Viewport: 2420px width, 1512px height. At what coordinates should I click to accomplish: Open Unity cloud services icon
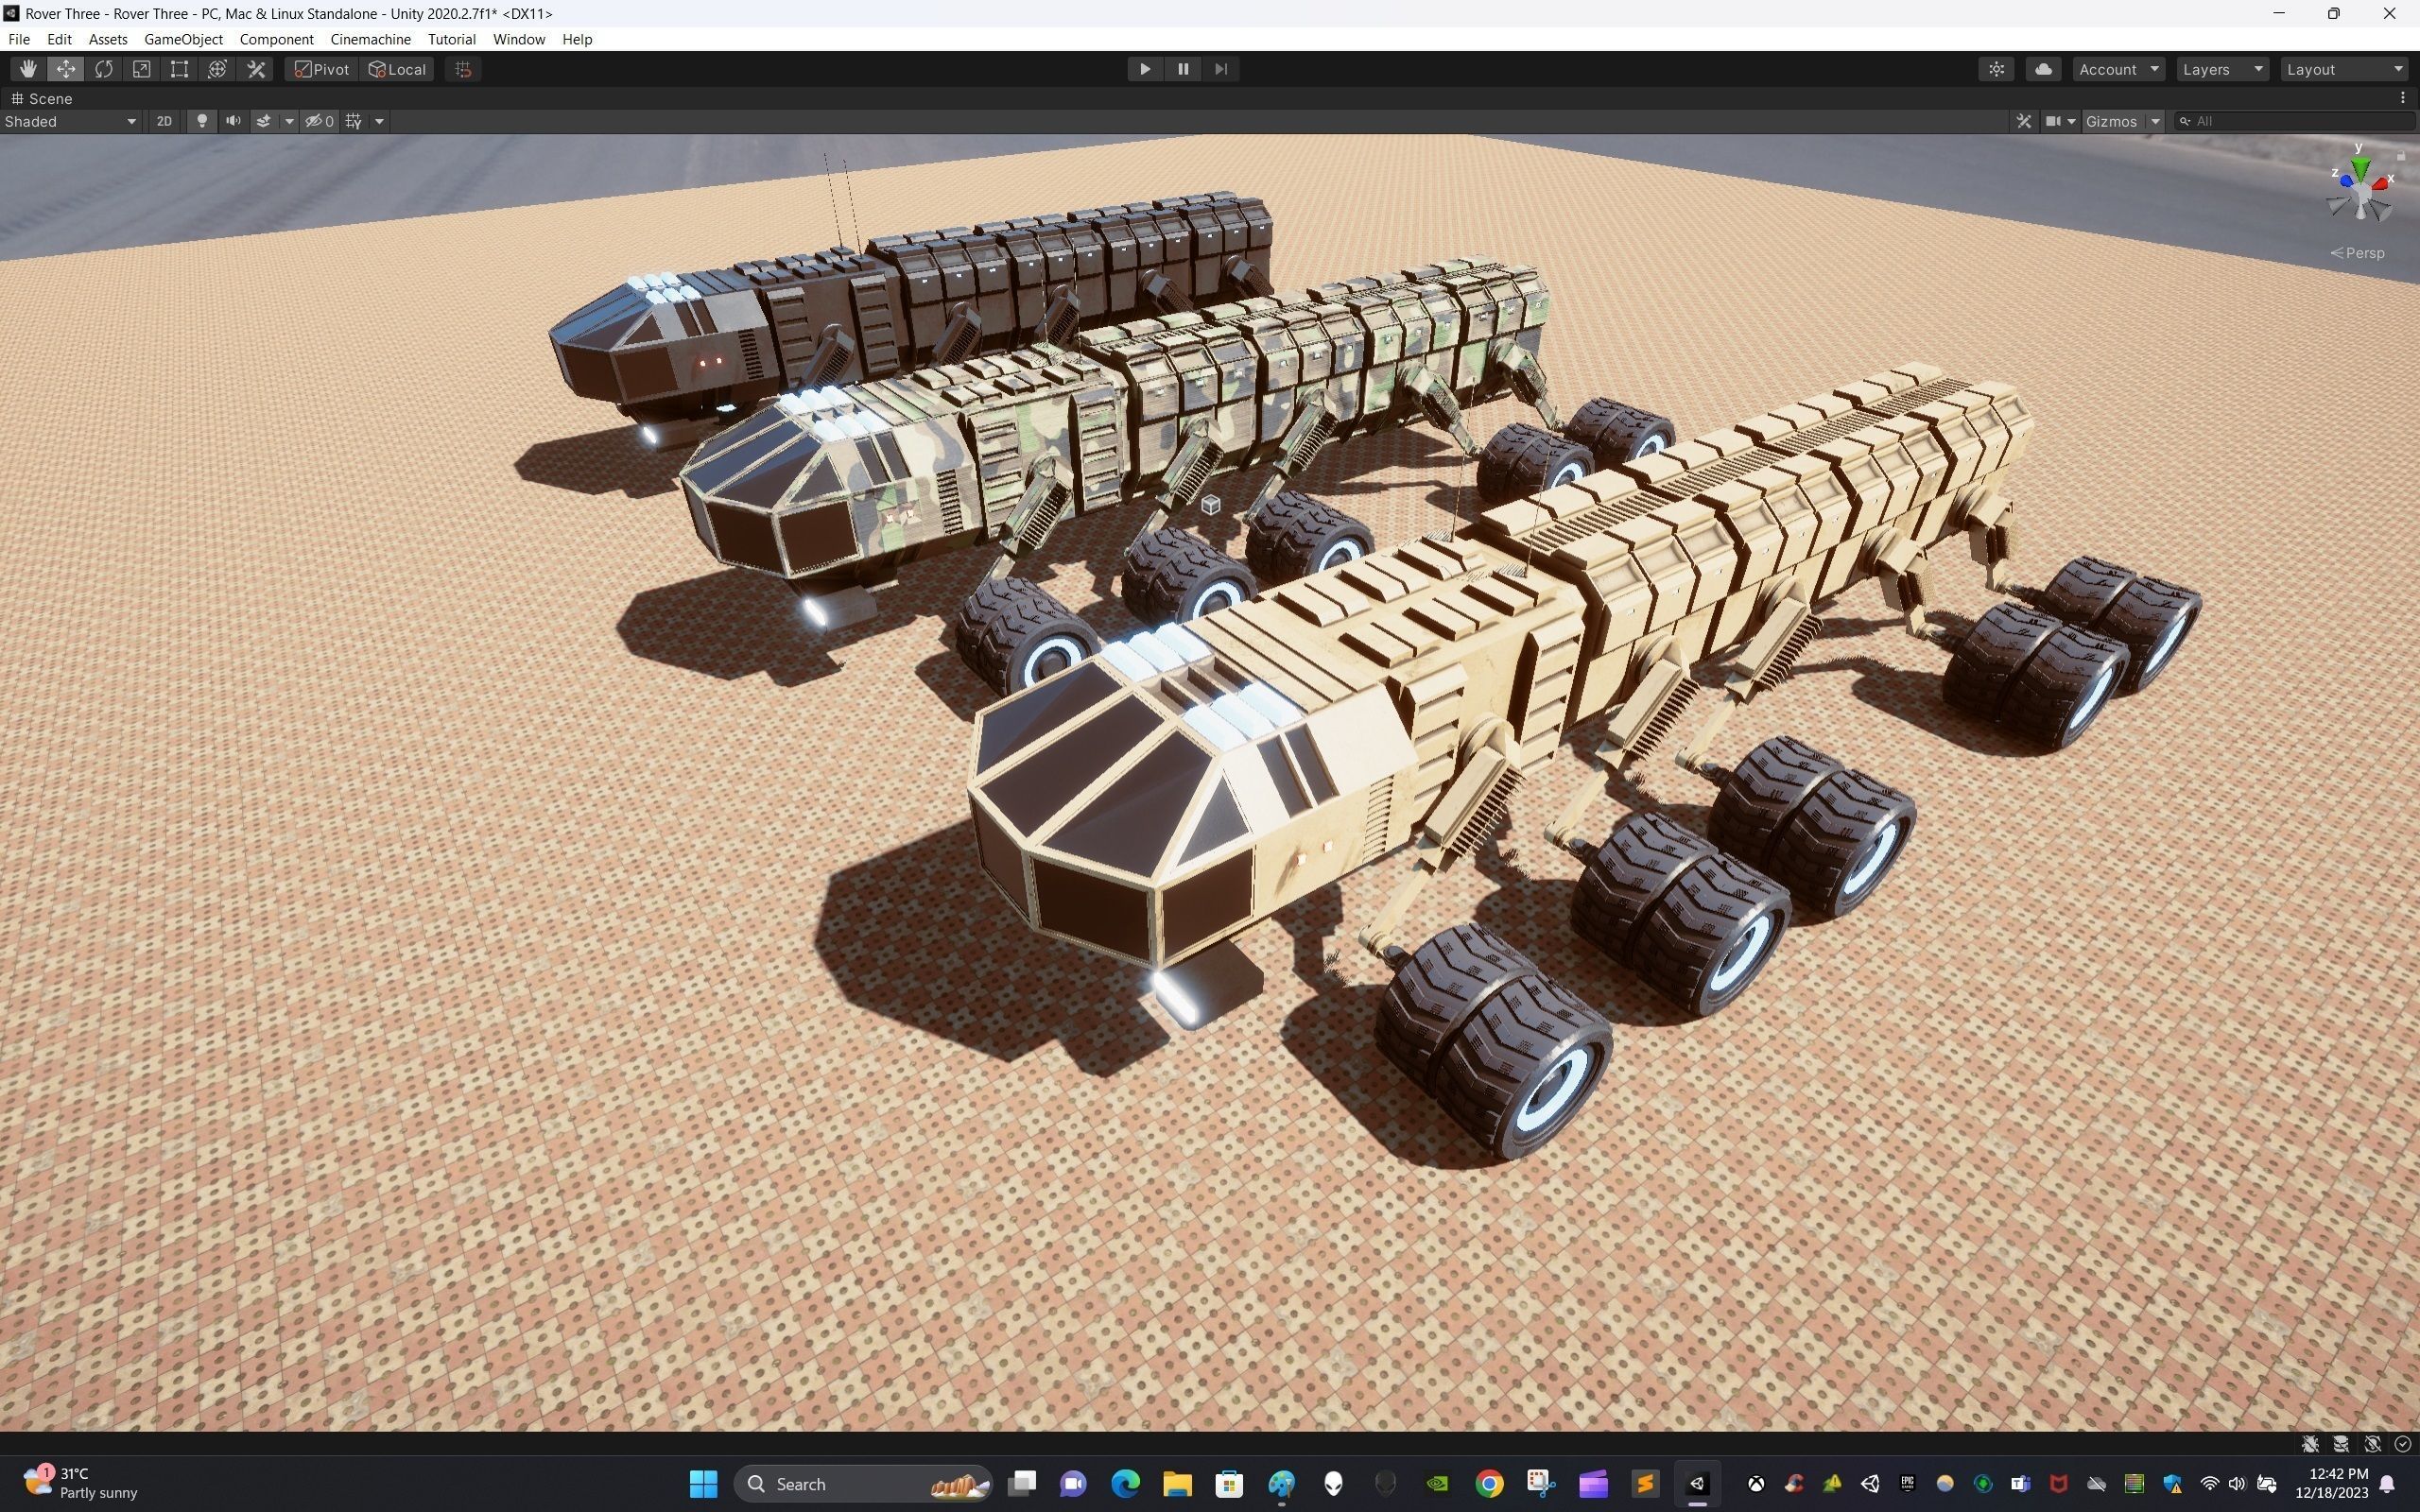point(2044,69)
